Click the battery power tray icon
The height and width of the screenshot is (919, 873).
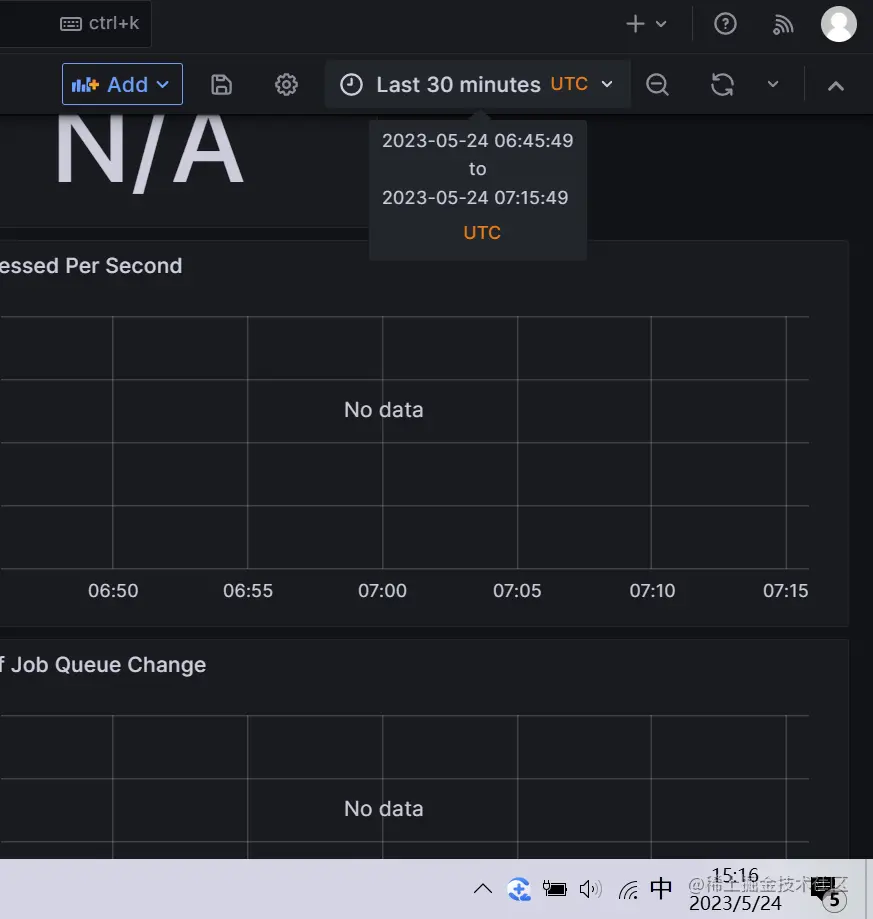[554, 889]
